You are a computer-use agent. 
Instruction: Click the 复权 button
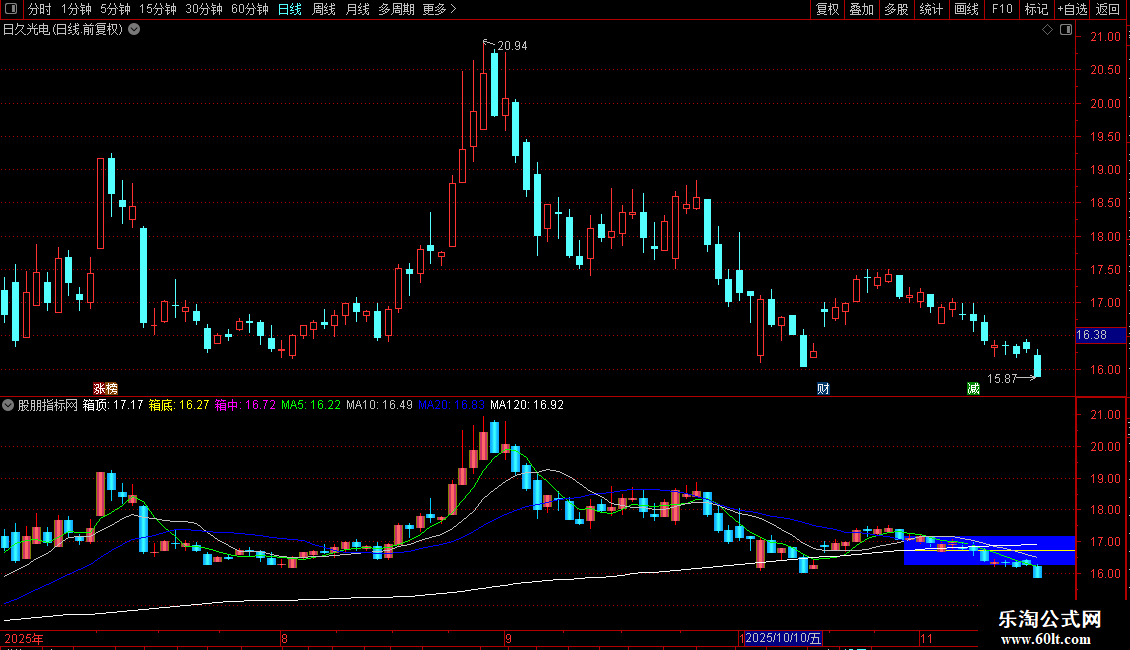click(x=827, y=9)
